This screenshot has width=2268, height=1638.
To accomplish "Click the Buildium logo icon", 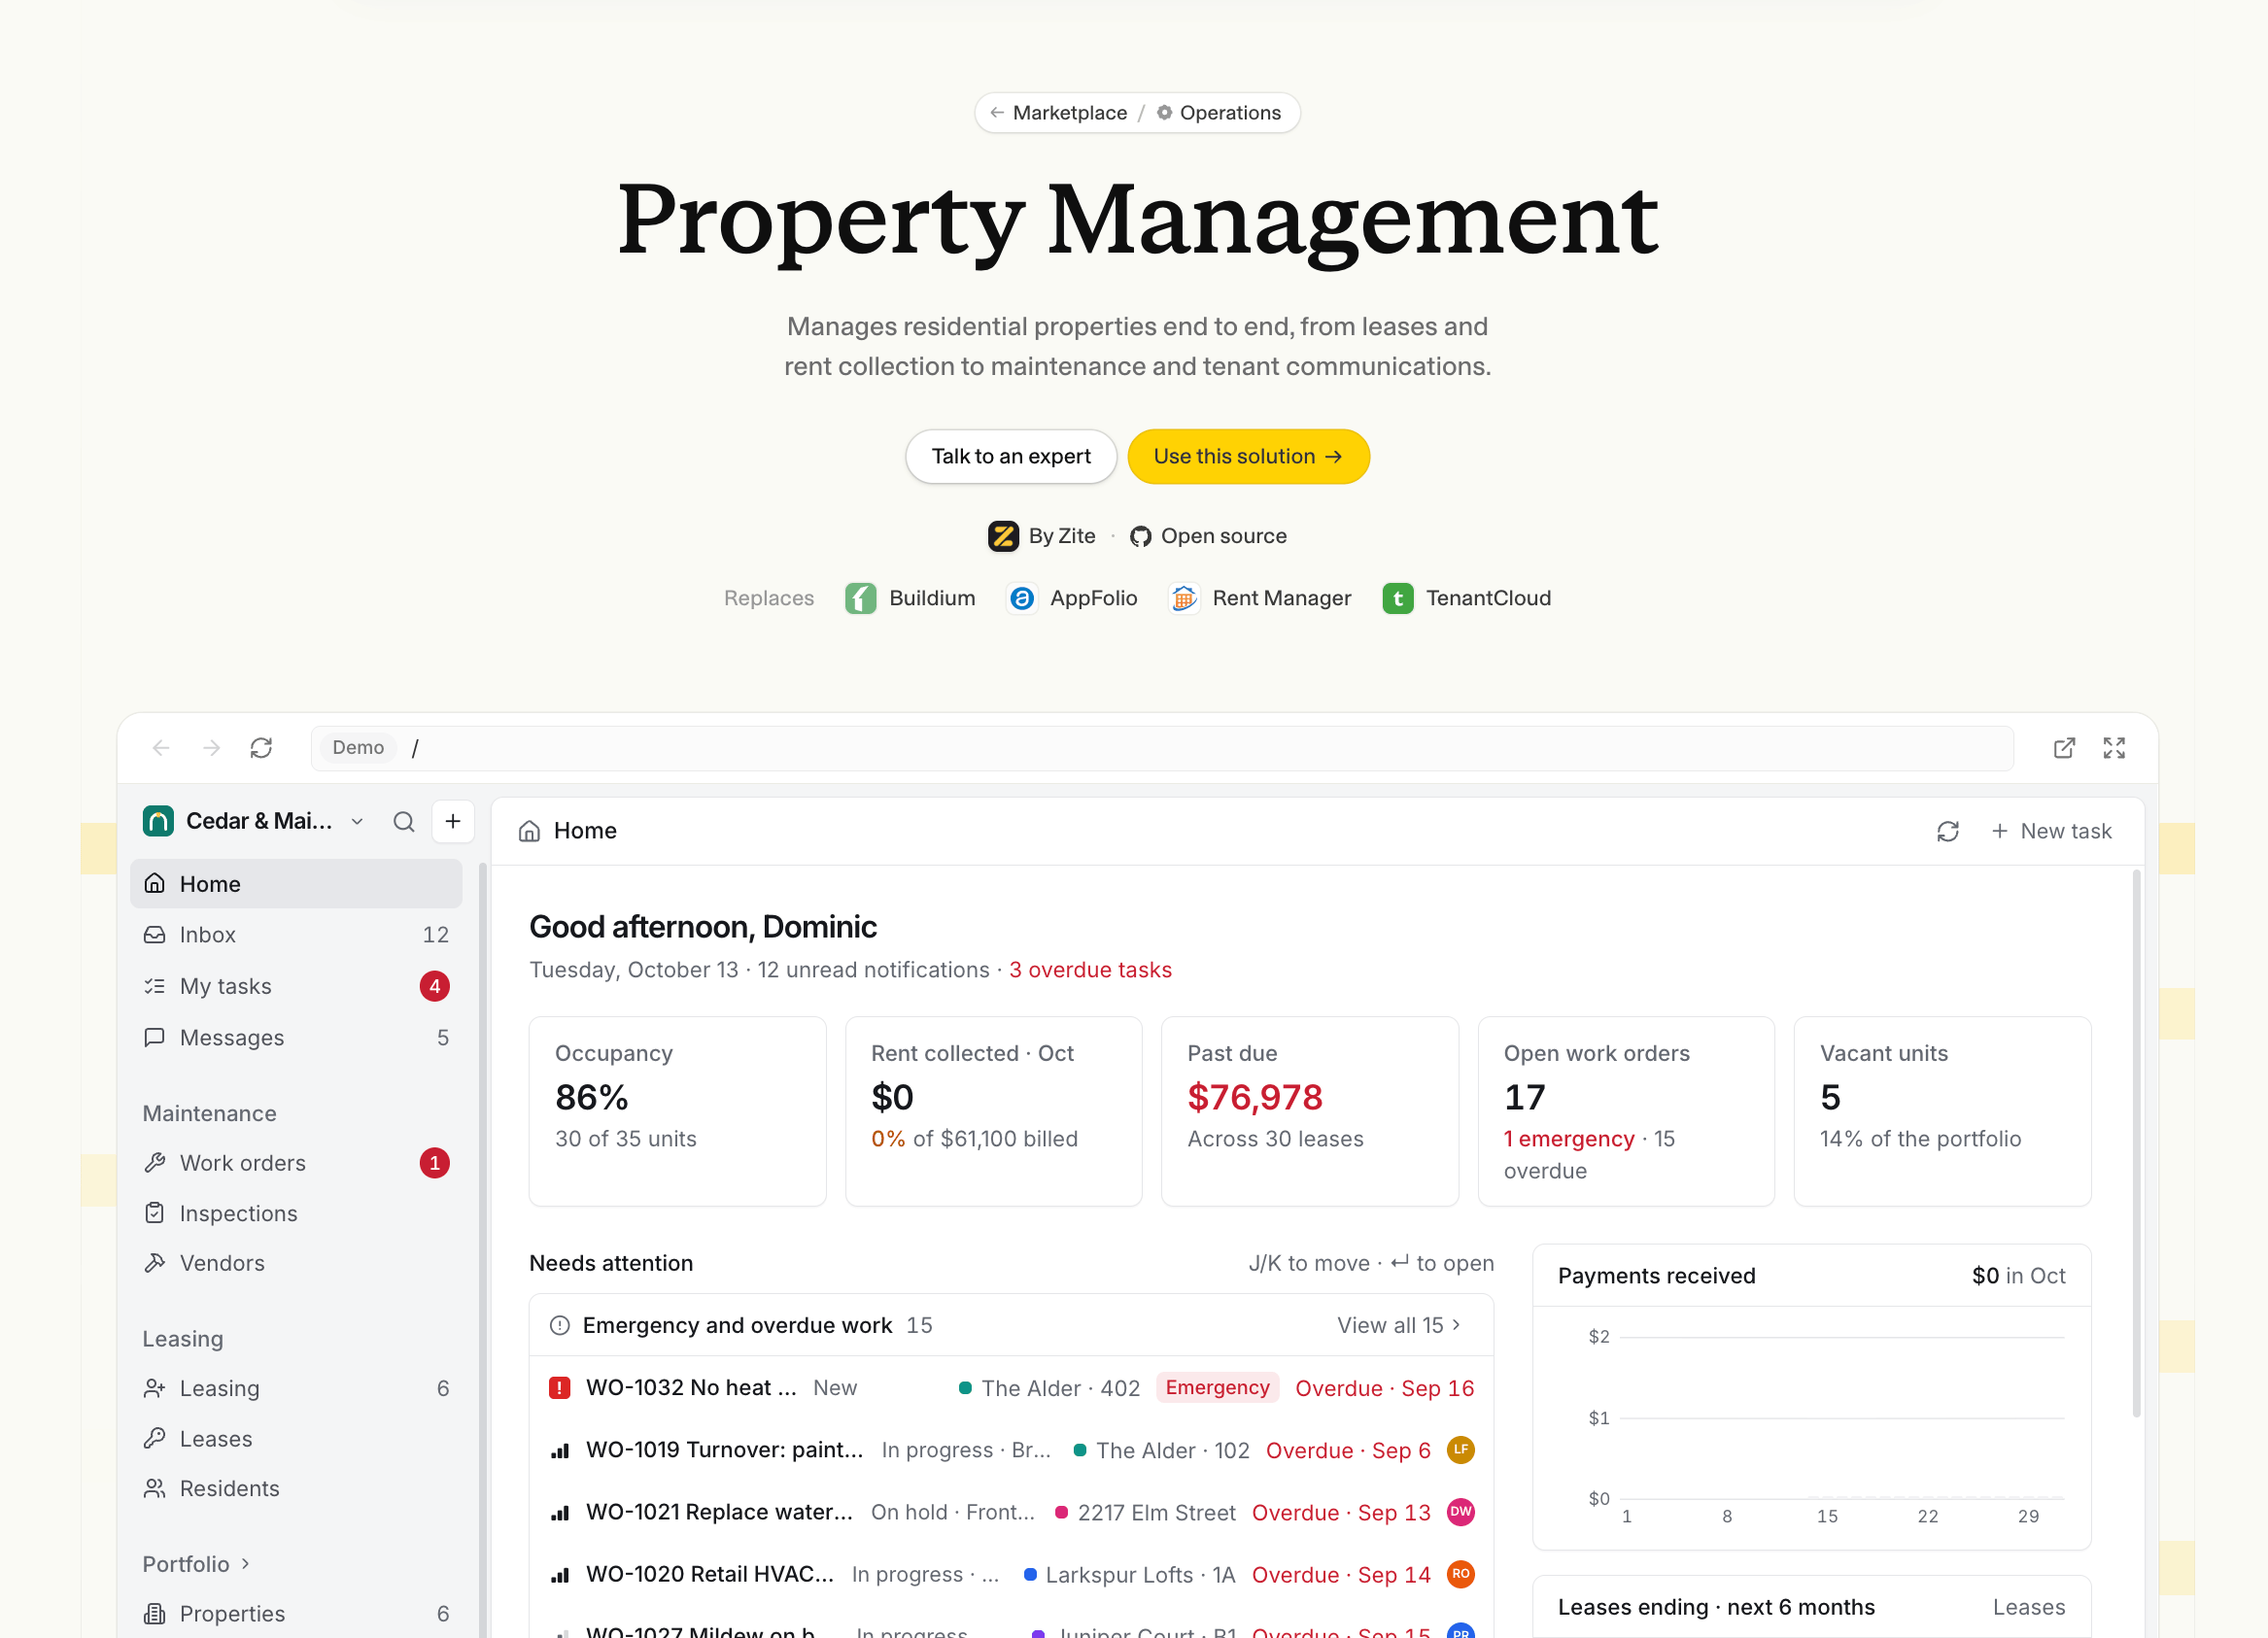I will pyautogui.click(x=861, y=598).
